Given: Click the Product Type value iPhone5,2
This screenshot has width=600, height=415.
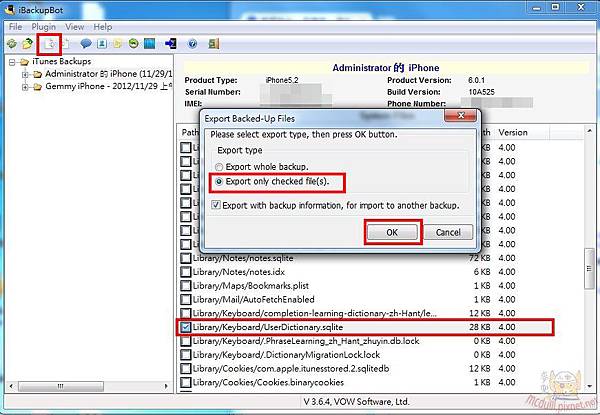Looking at the screenshot, I should tap(282, 81).
